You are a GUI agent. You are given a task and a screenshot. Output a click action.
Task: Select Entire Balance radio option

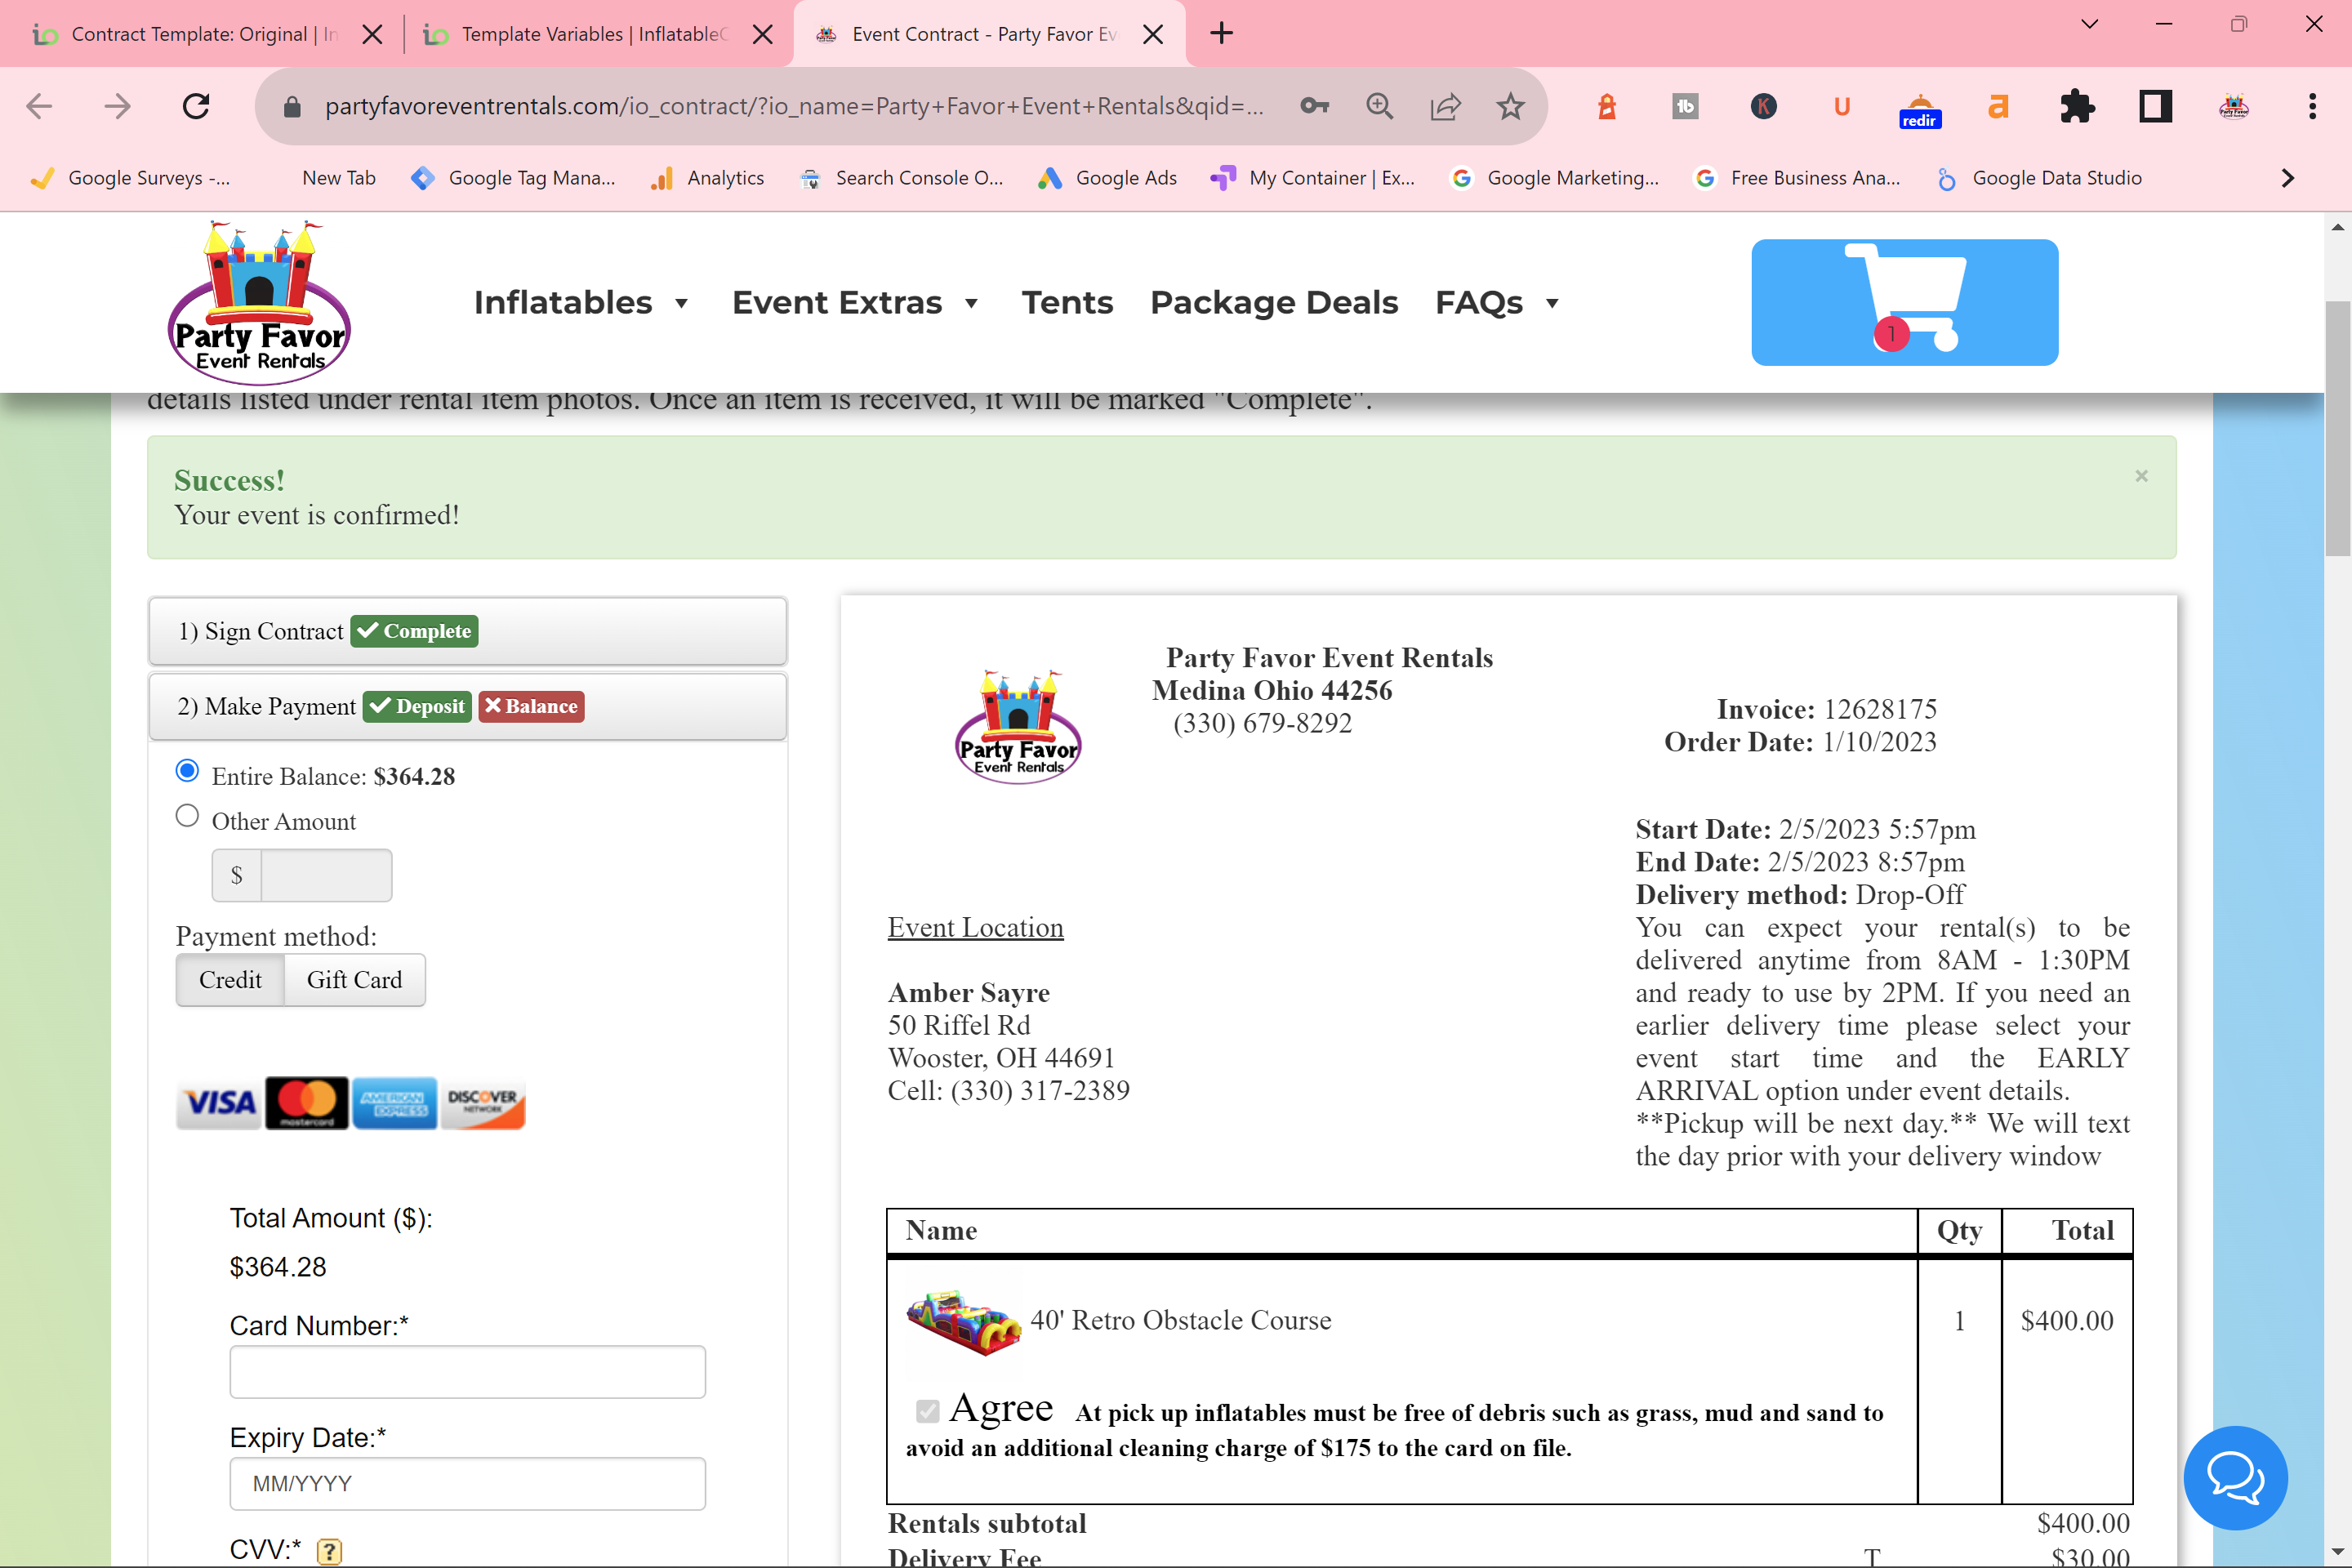[187, 771]
